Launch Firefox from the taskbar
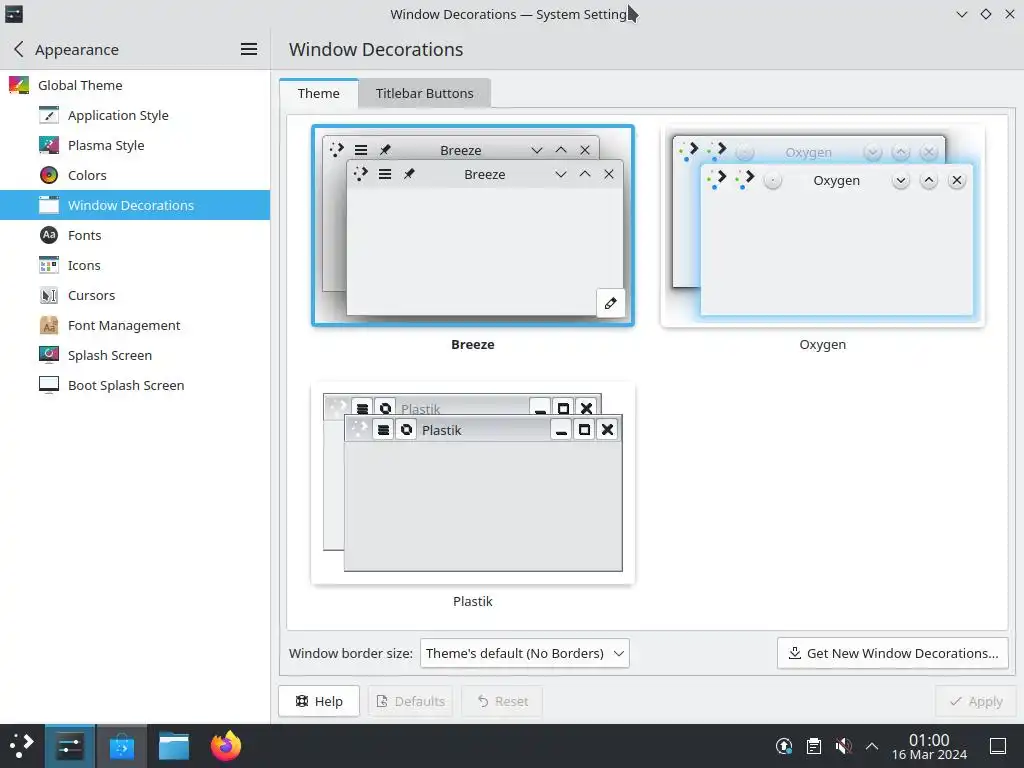Image resolution: width=1024 pixels, height=768 pixels. pos(226,746)
